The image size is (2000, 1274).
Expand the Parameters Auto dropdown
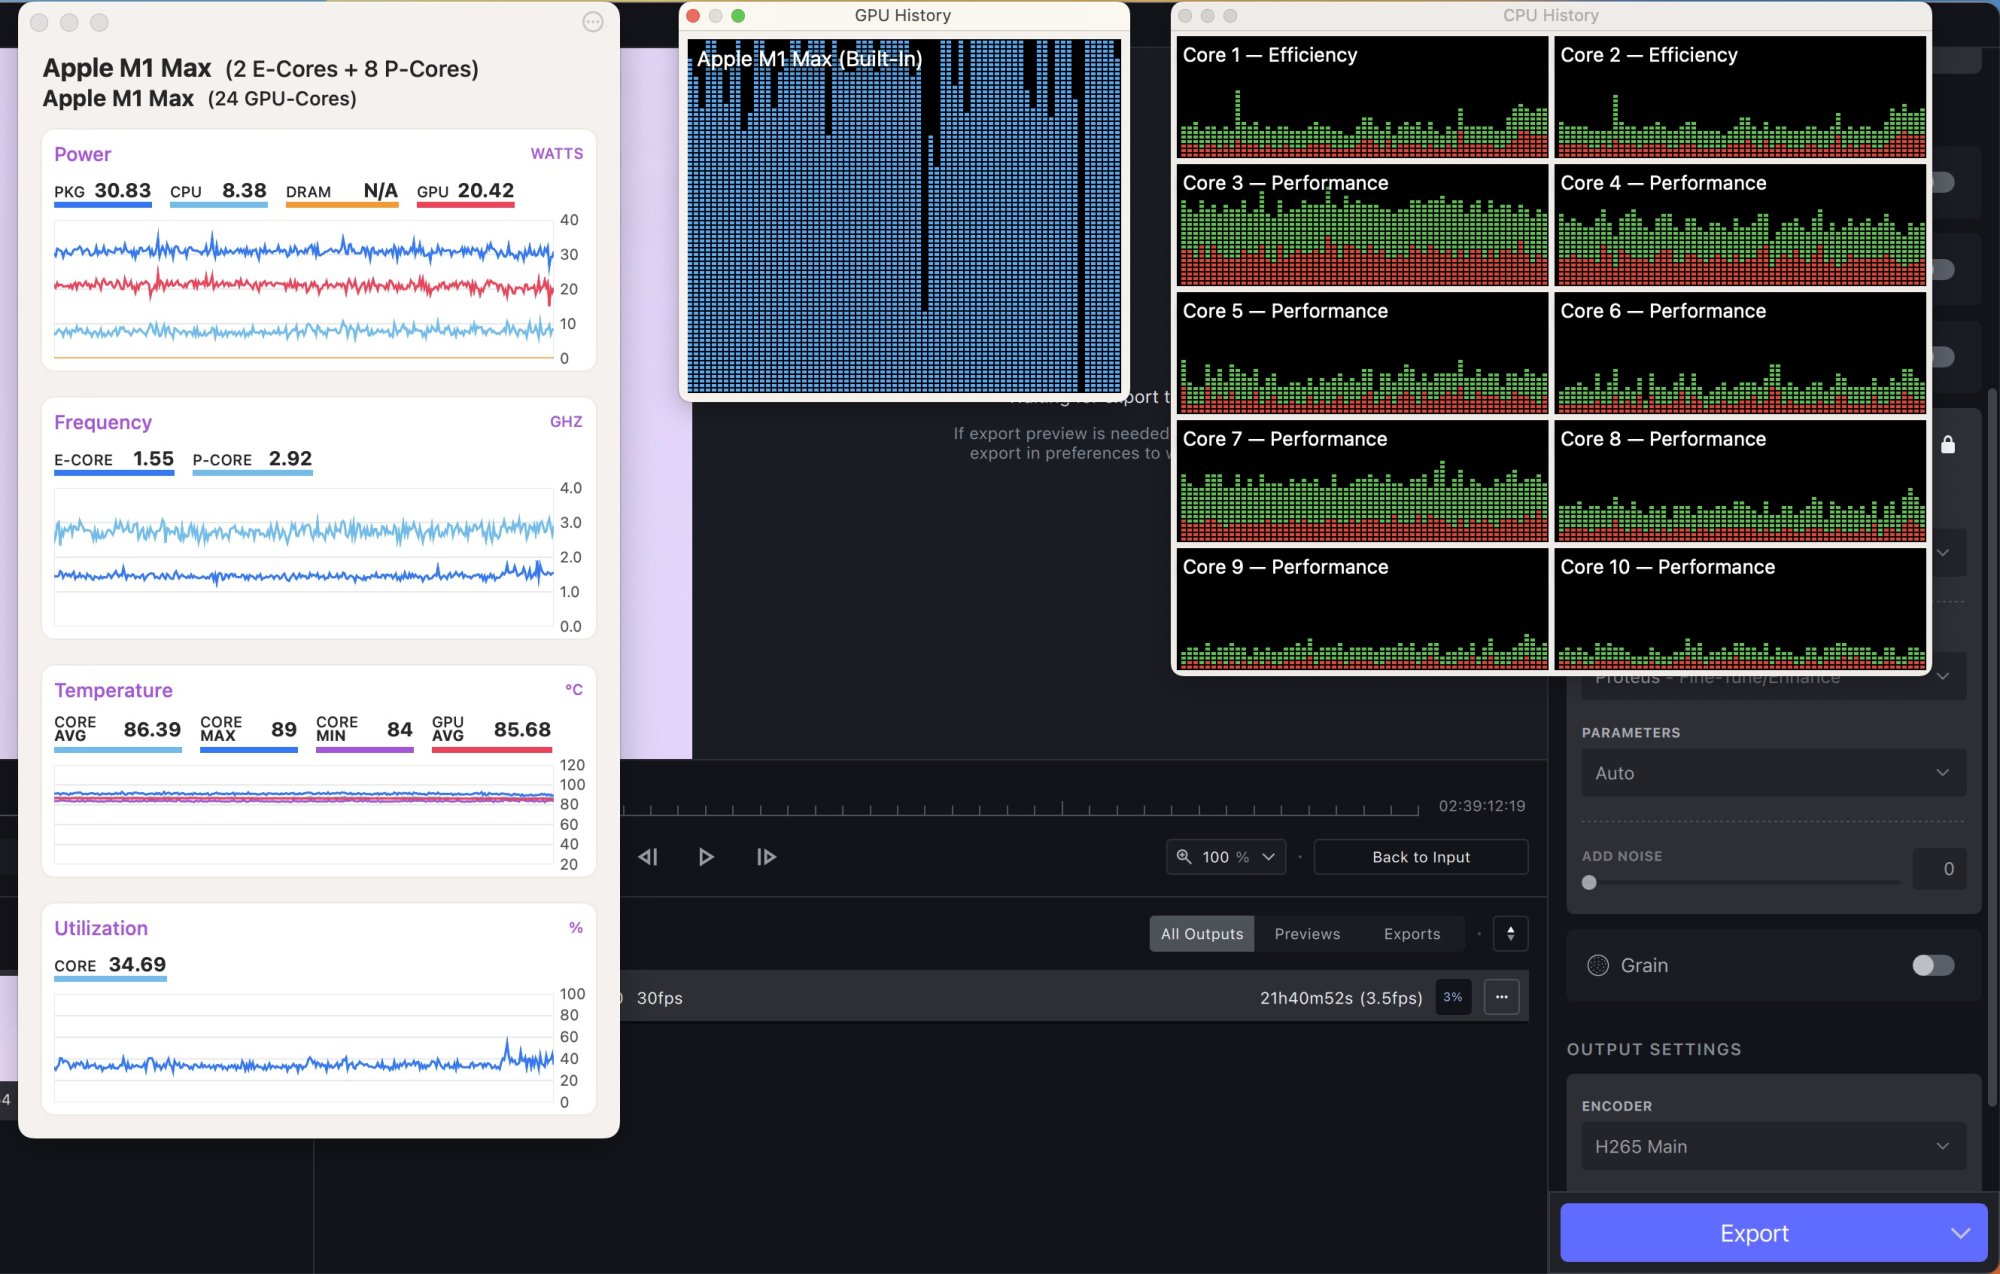click(1773, 773)
